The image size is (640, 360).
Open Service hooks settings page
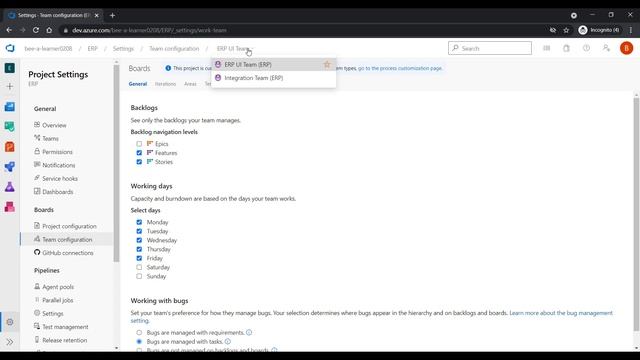[60, 178]
